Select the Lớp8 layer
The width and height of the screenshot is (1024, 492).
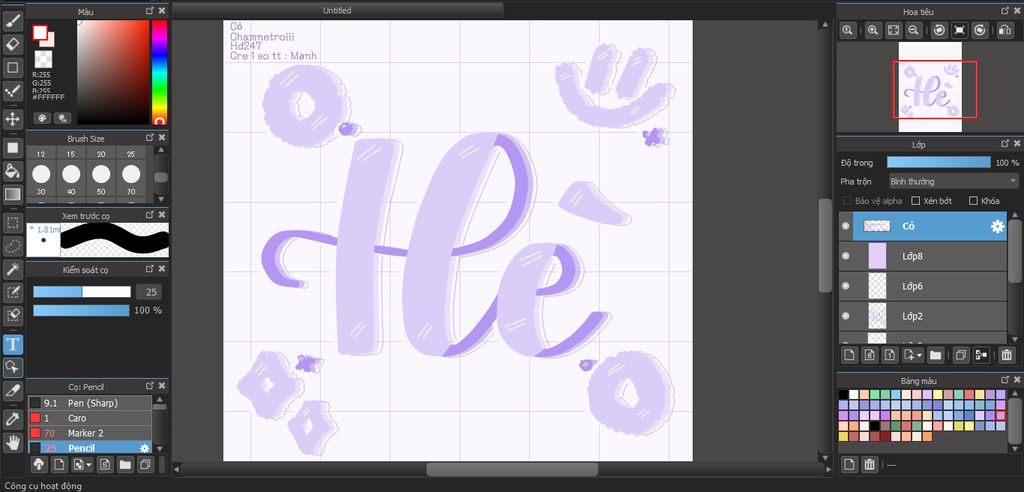pos(923,256)
